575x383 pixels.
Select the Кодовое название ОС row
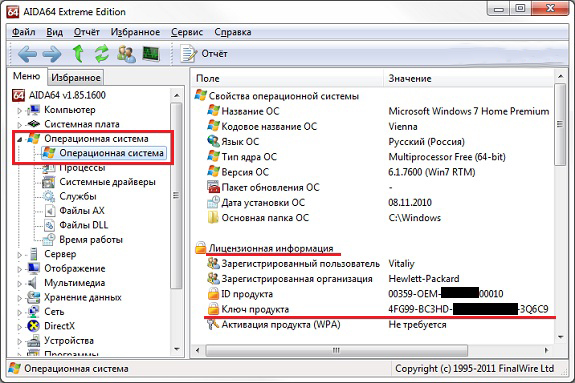(x=312, y=127)
